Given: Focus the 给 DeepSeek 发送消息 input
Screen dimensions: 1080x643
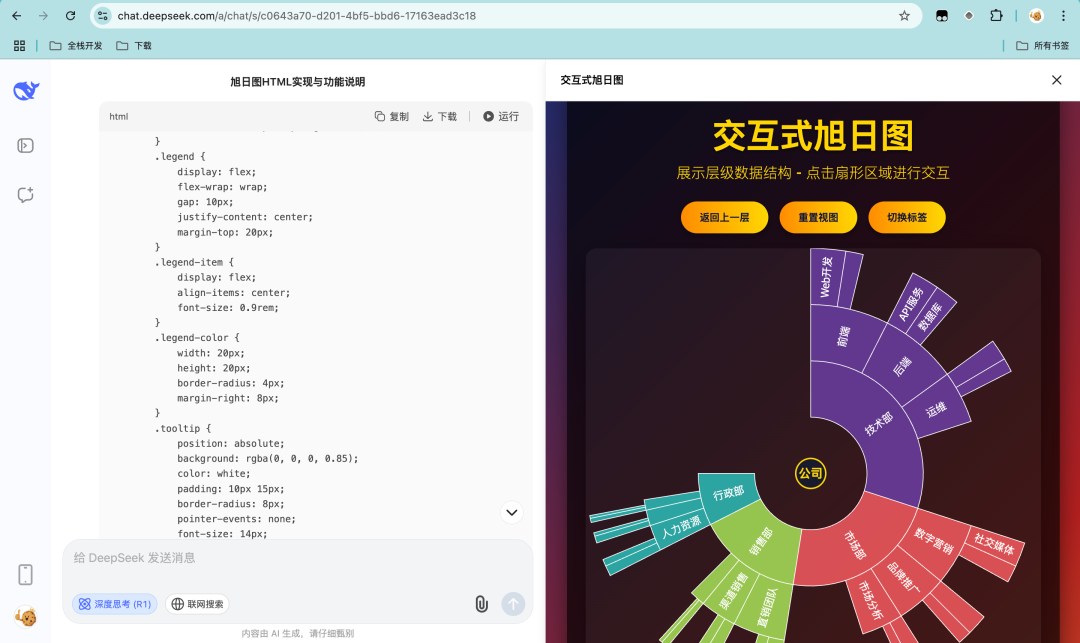Looking at the screenshot, I should (298, 558).
